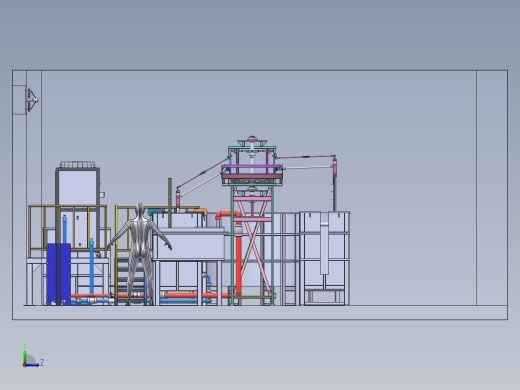Select the purple ring frame on tower
The width and height of the screenshot is (520, 390).
click(x=252, y=167)
